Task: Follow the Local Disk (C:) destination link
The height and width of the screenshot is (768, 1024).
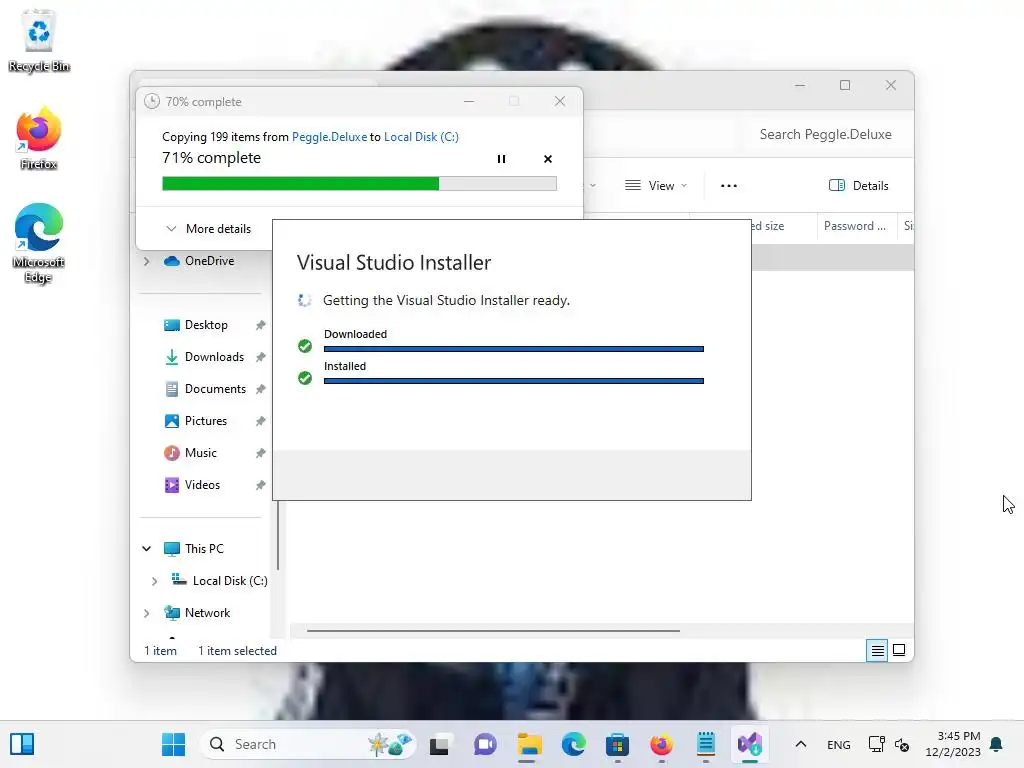Action: point(421,136)
